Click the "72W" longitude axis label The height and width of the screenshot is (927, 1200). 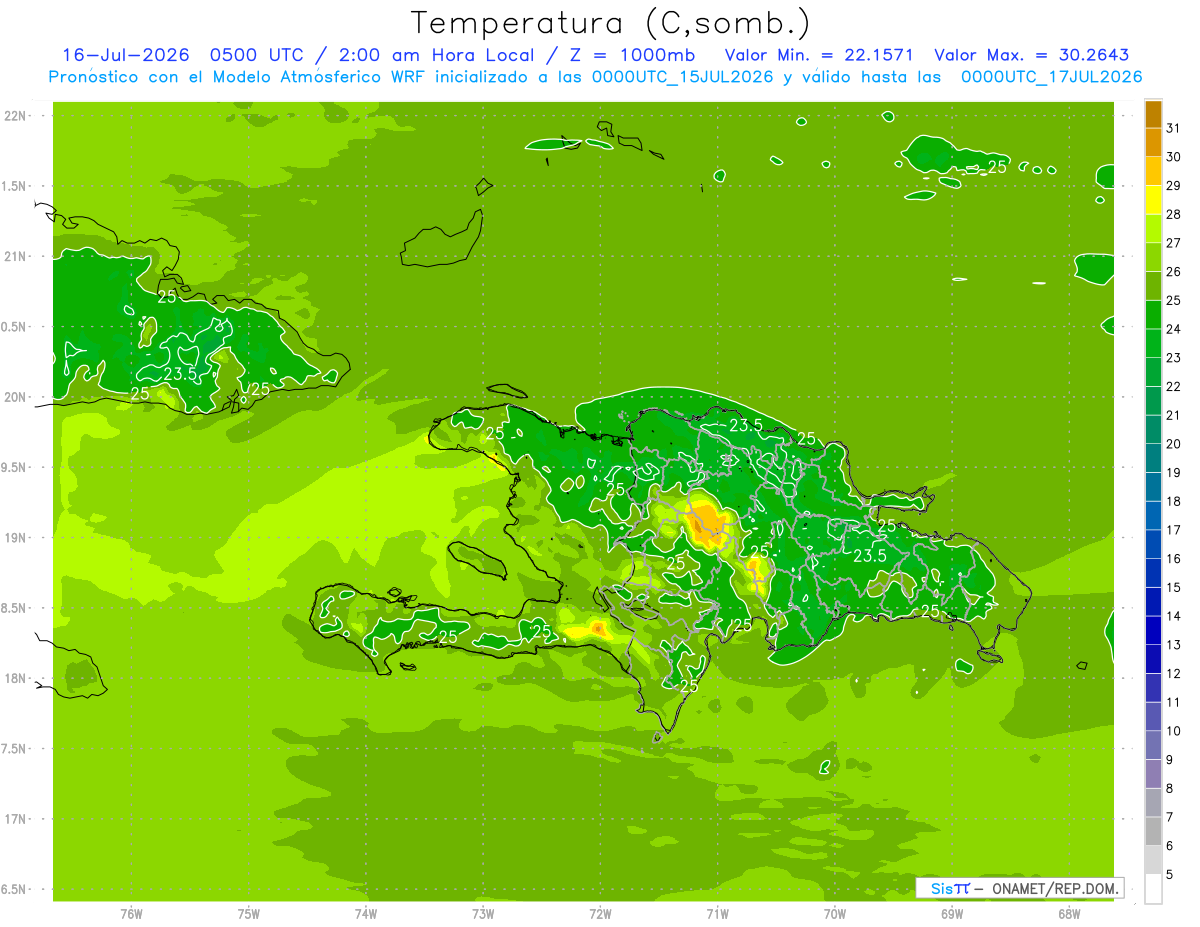[x=600, y=914]
